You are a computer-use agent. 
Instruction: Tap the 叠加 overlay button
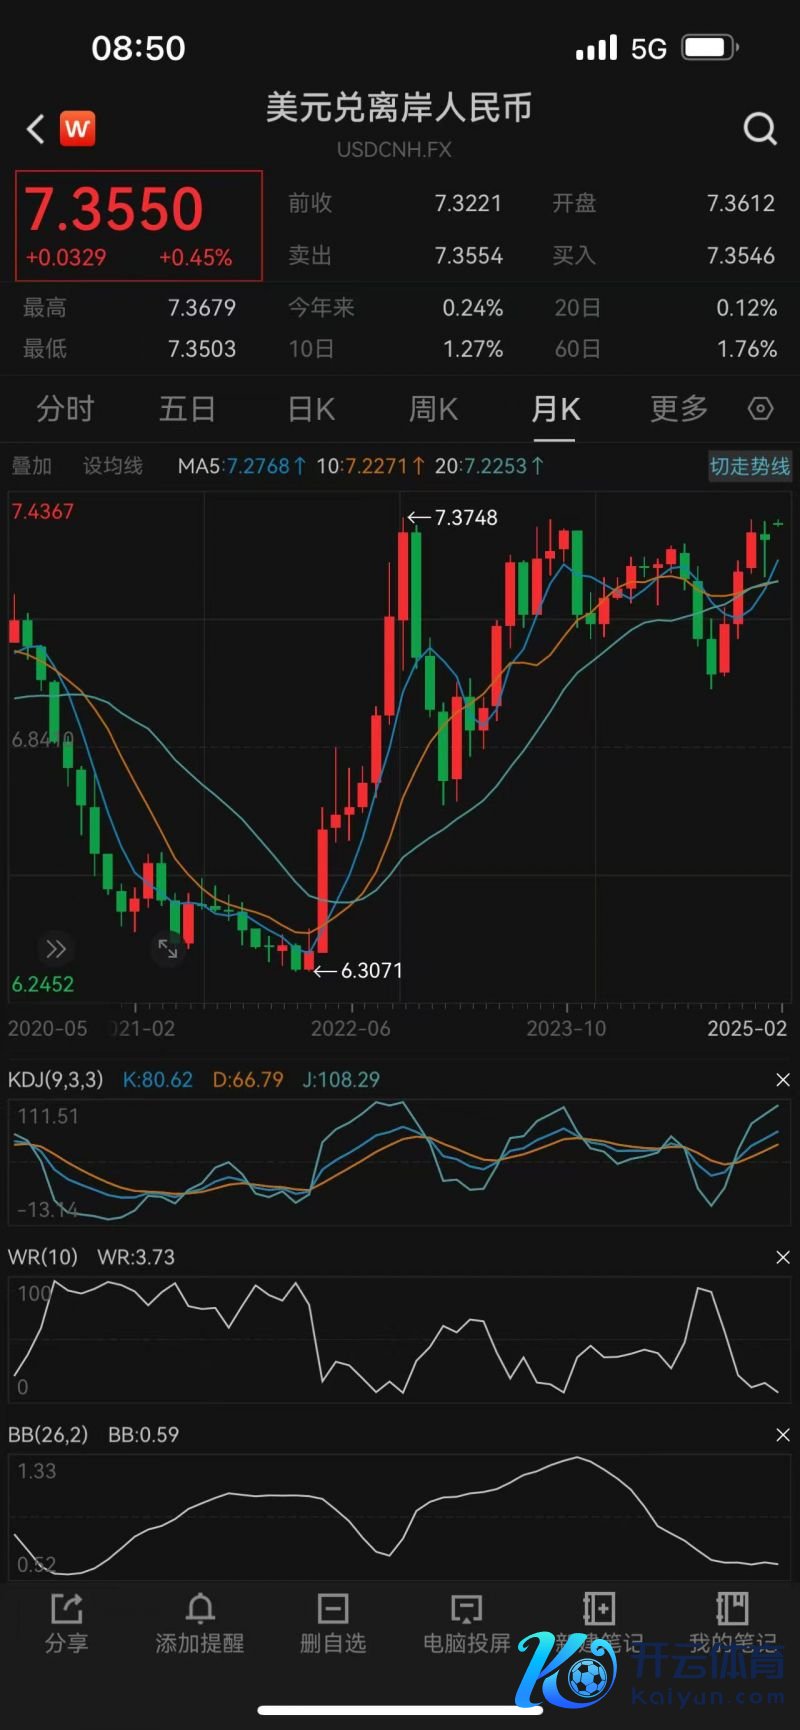[31, 466]
